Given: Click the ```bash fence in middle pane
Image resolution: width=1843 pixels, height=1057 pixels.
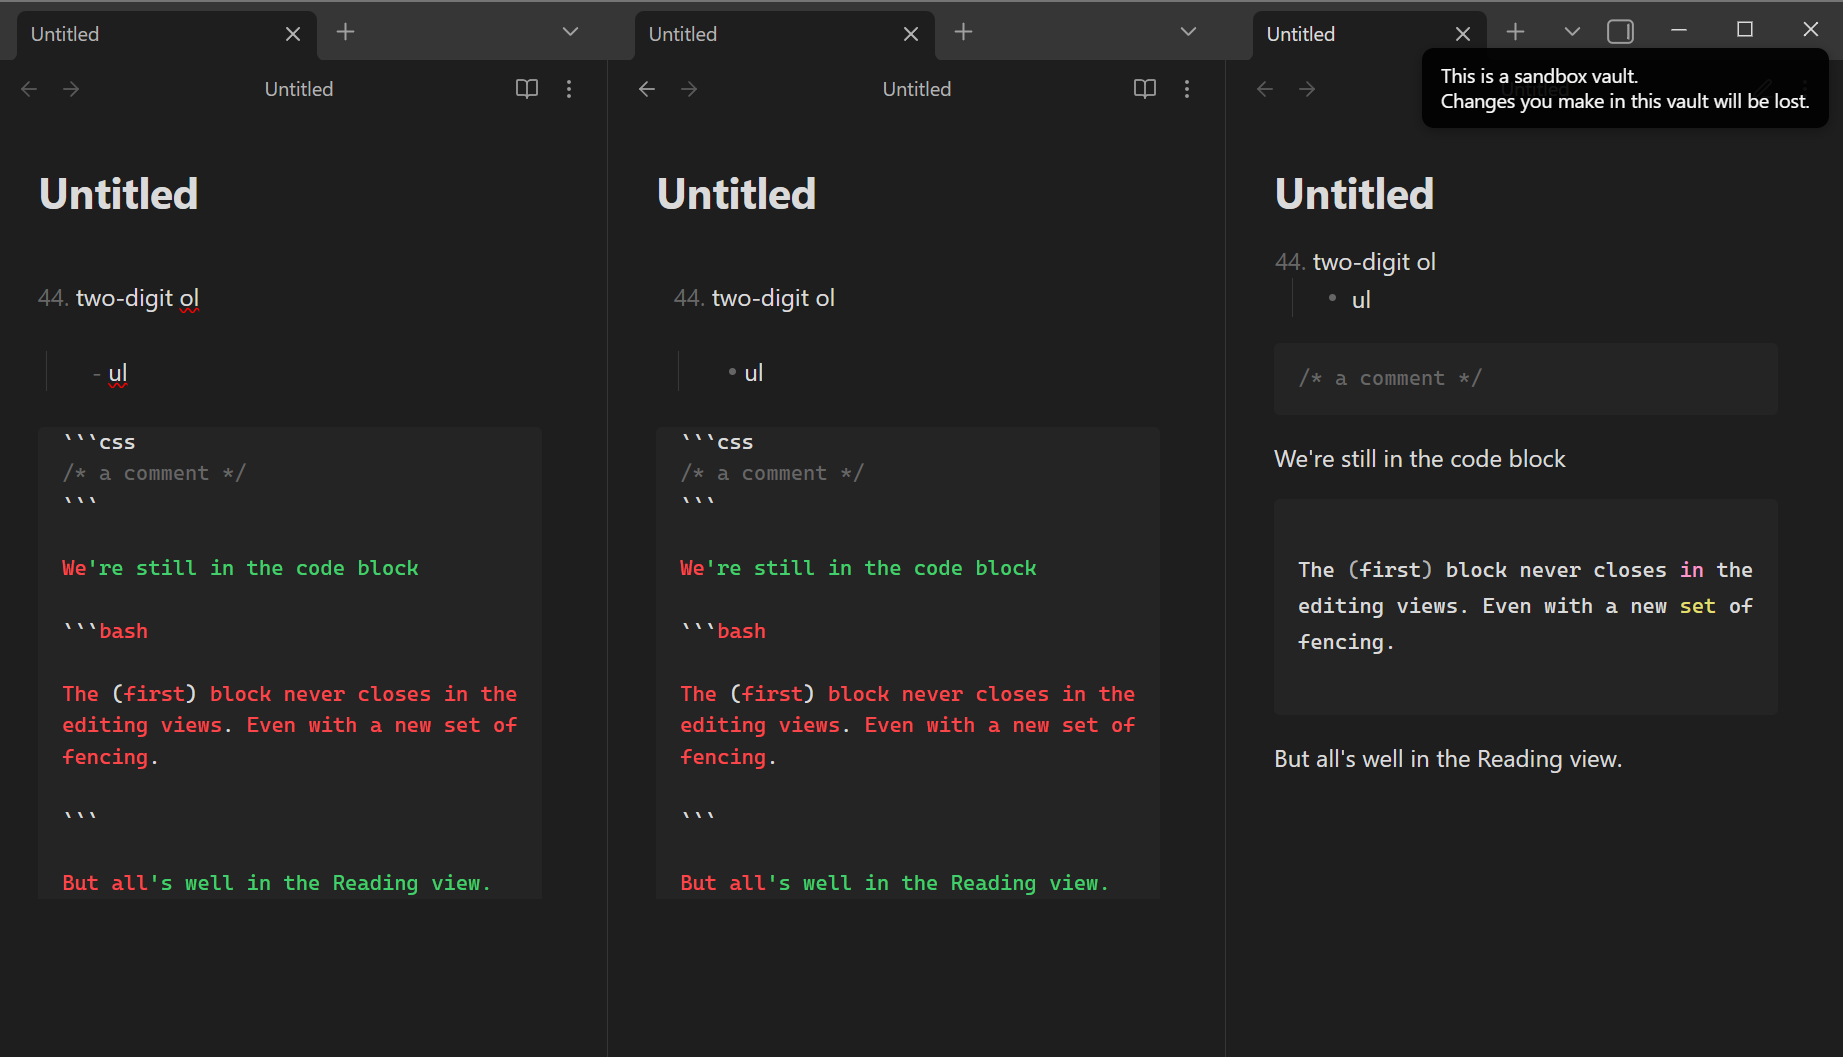Looking at the screenshot, I should (723, 631).
